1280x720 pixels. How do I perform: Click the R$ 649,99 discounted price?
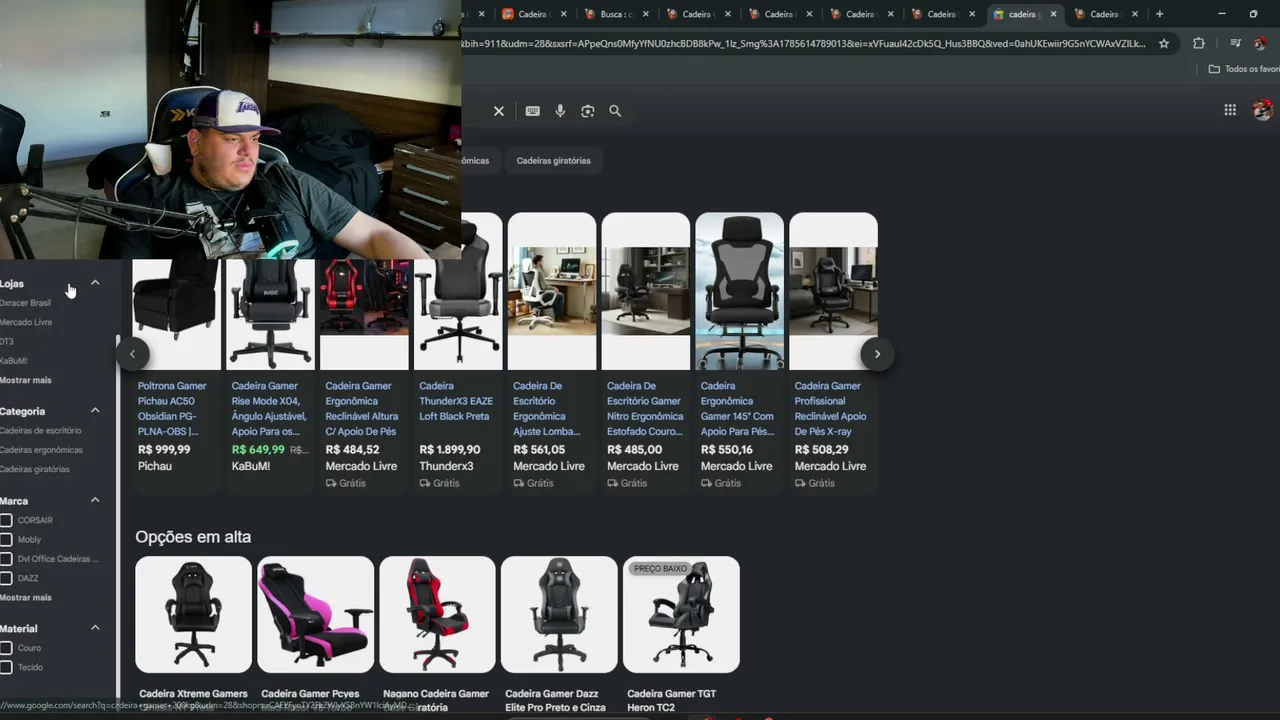click(258, 450)
